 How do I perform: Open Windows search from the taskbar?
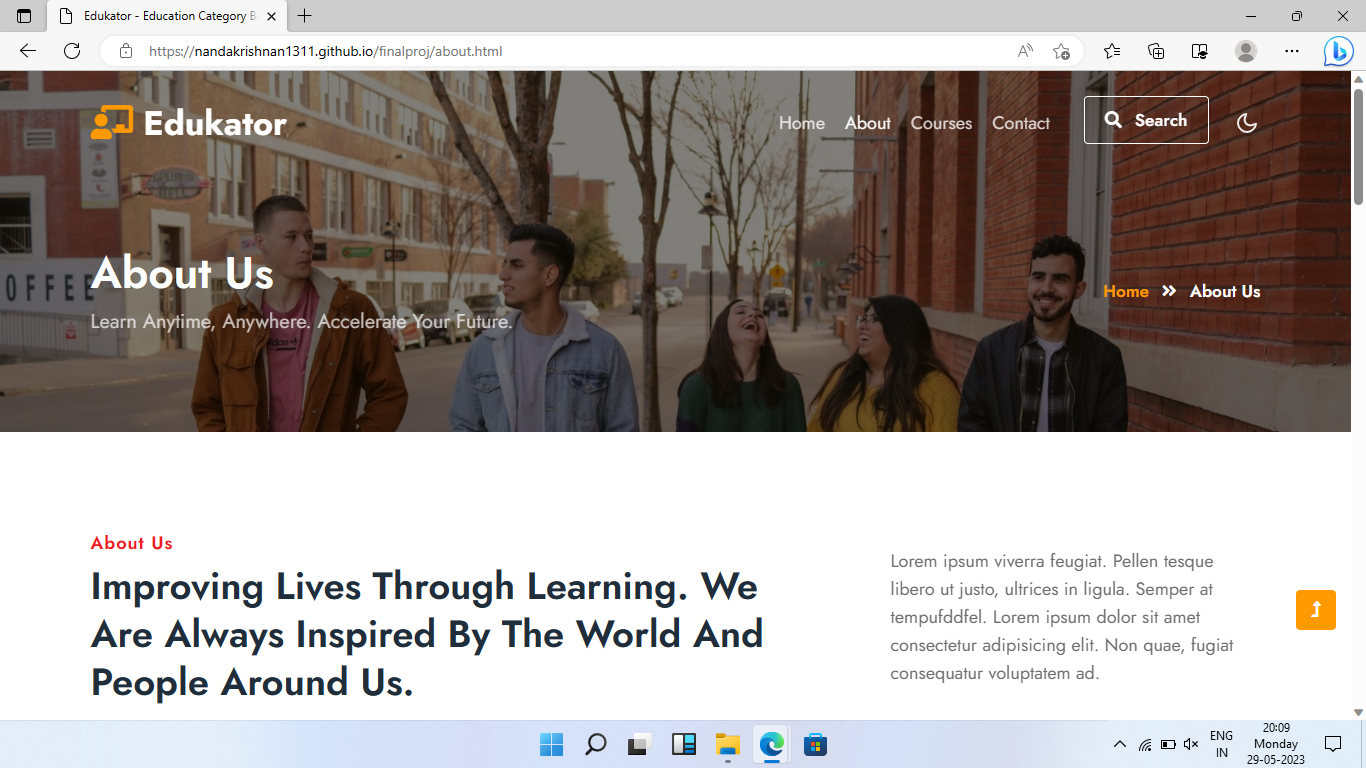pos(595,744)
